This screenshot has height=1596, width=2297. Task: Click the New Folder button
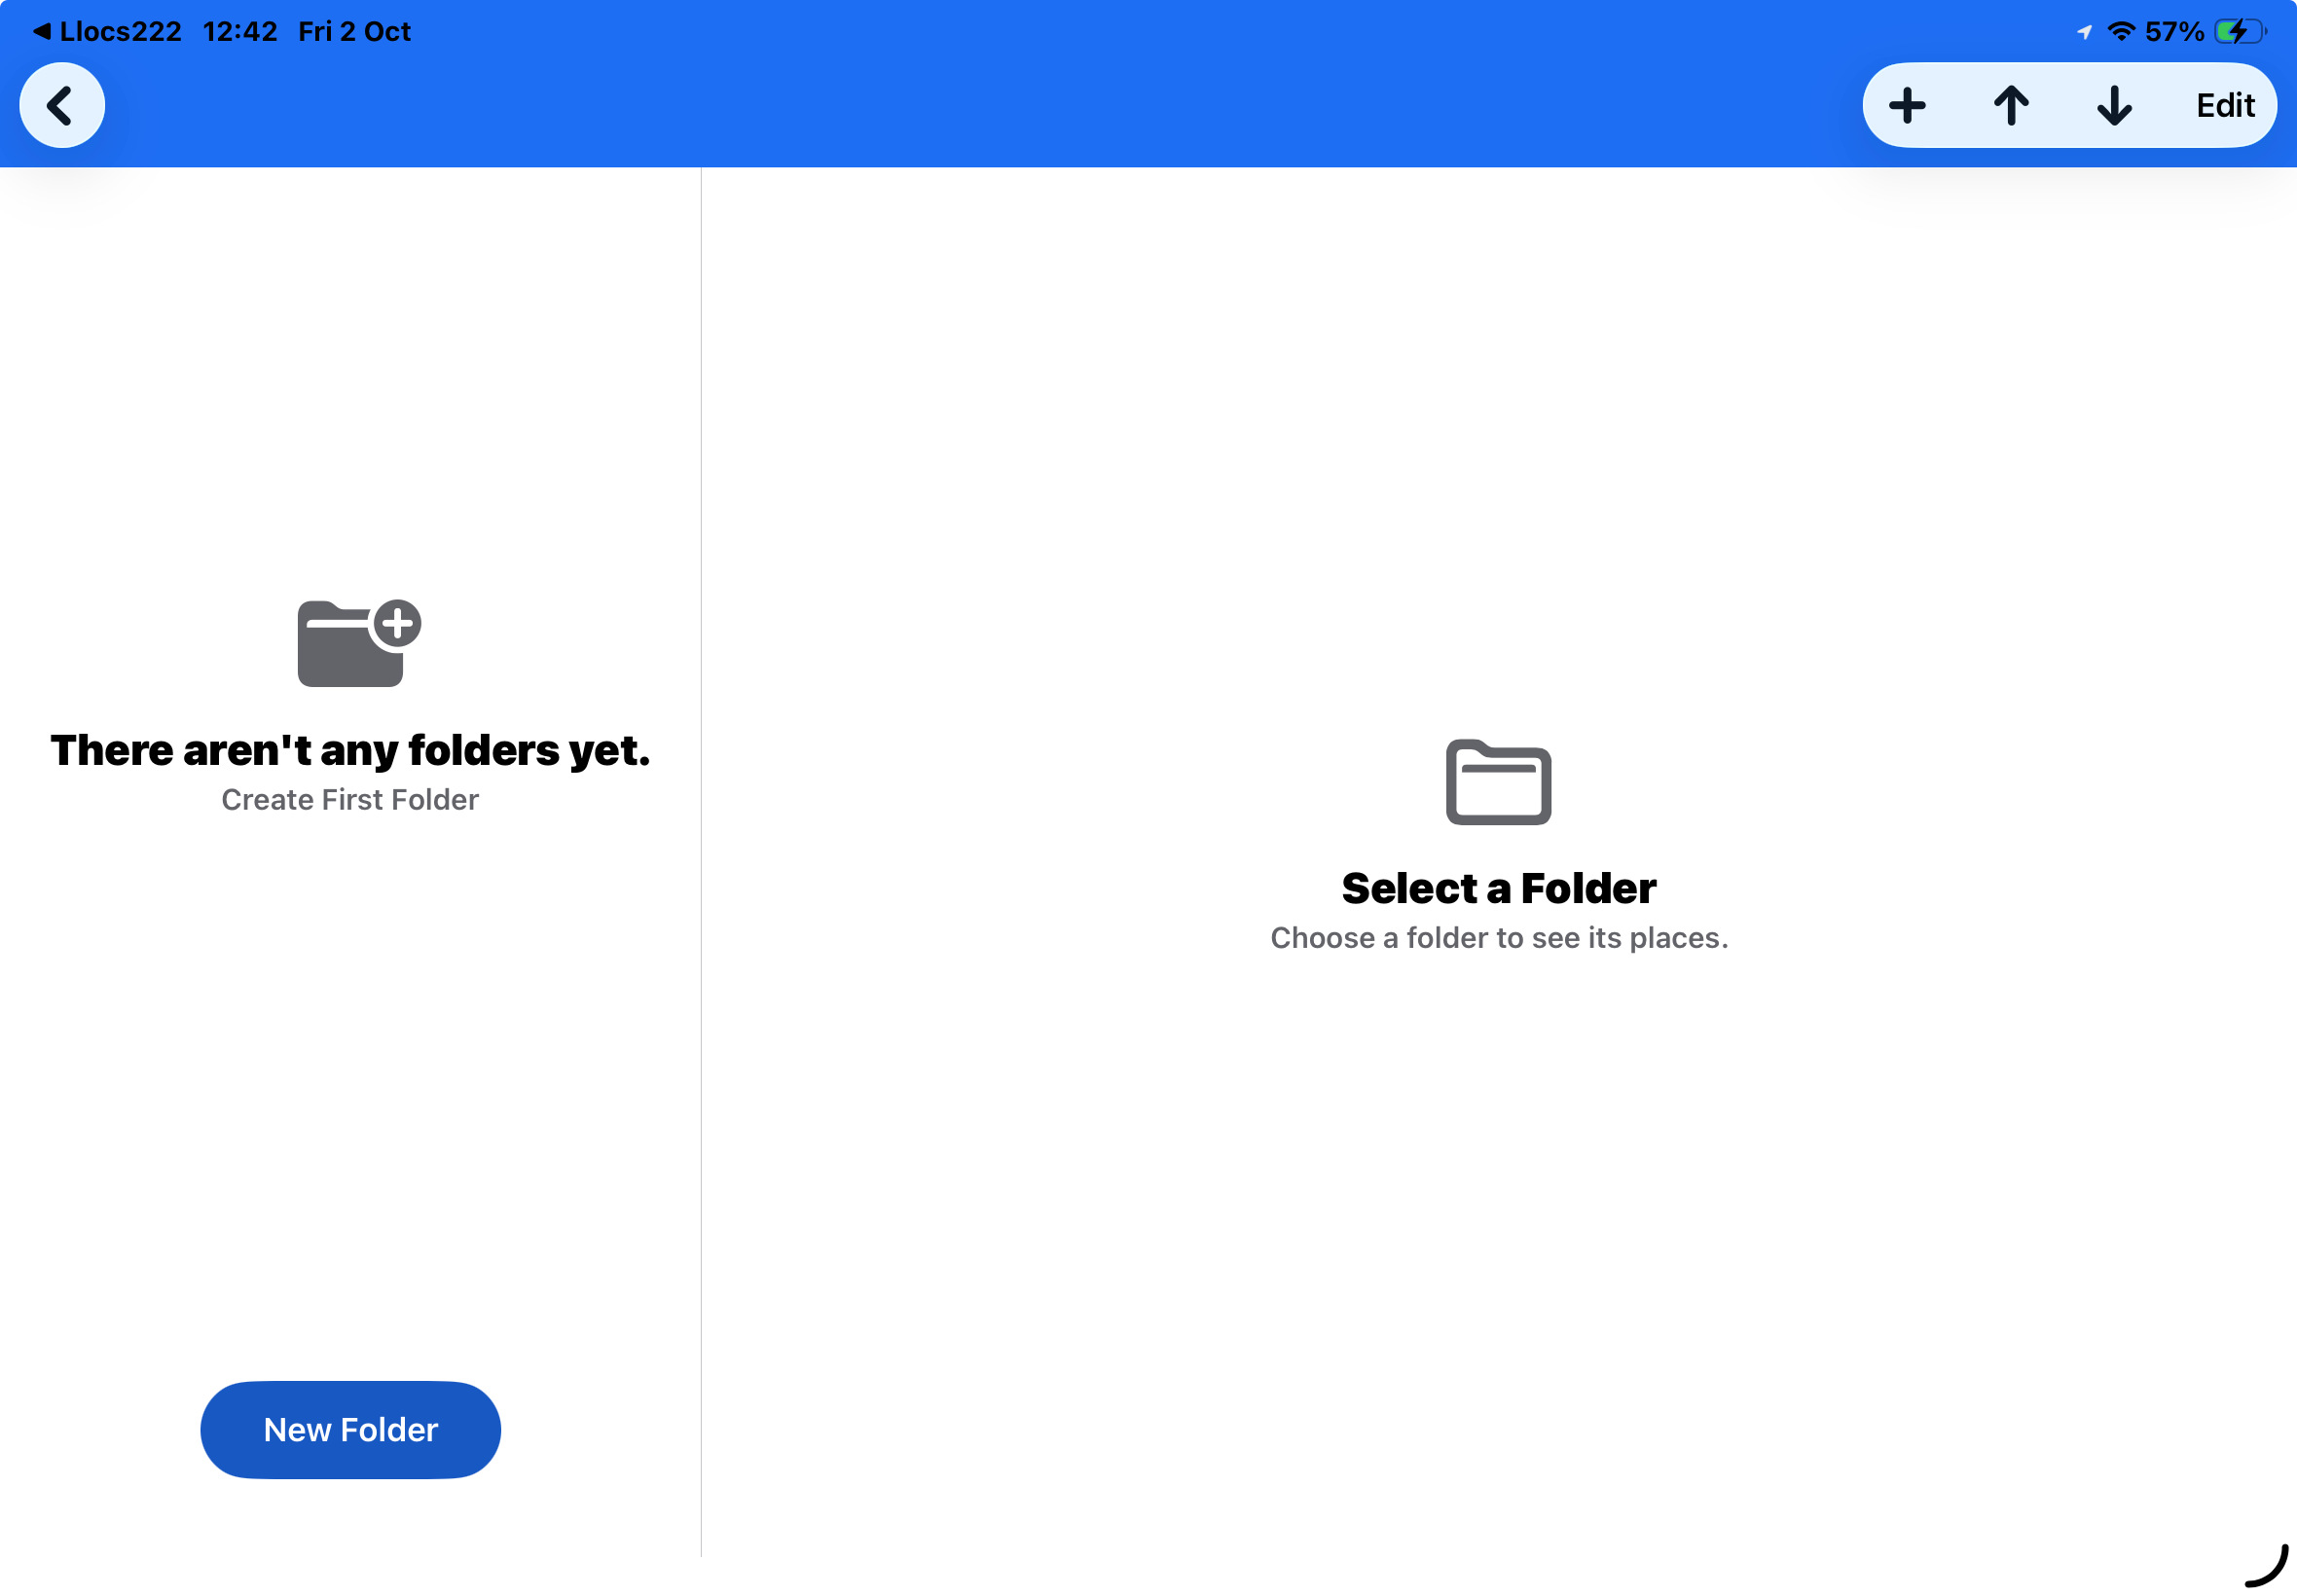coord(350,1429)
